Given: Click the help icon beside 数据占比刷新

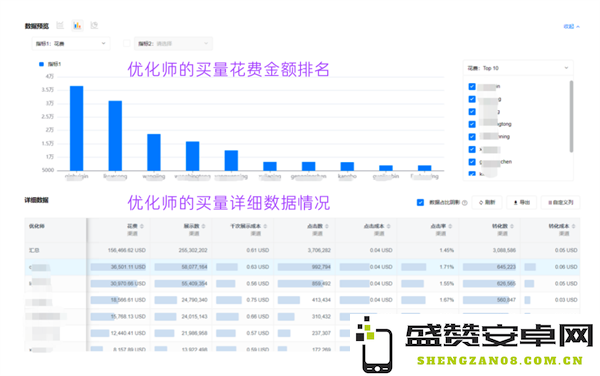Looking at the screenshot, I should point(465,203).
